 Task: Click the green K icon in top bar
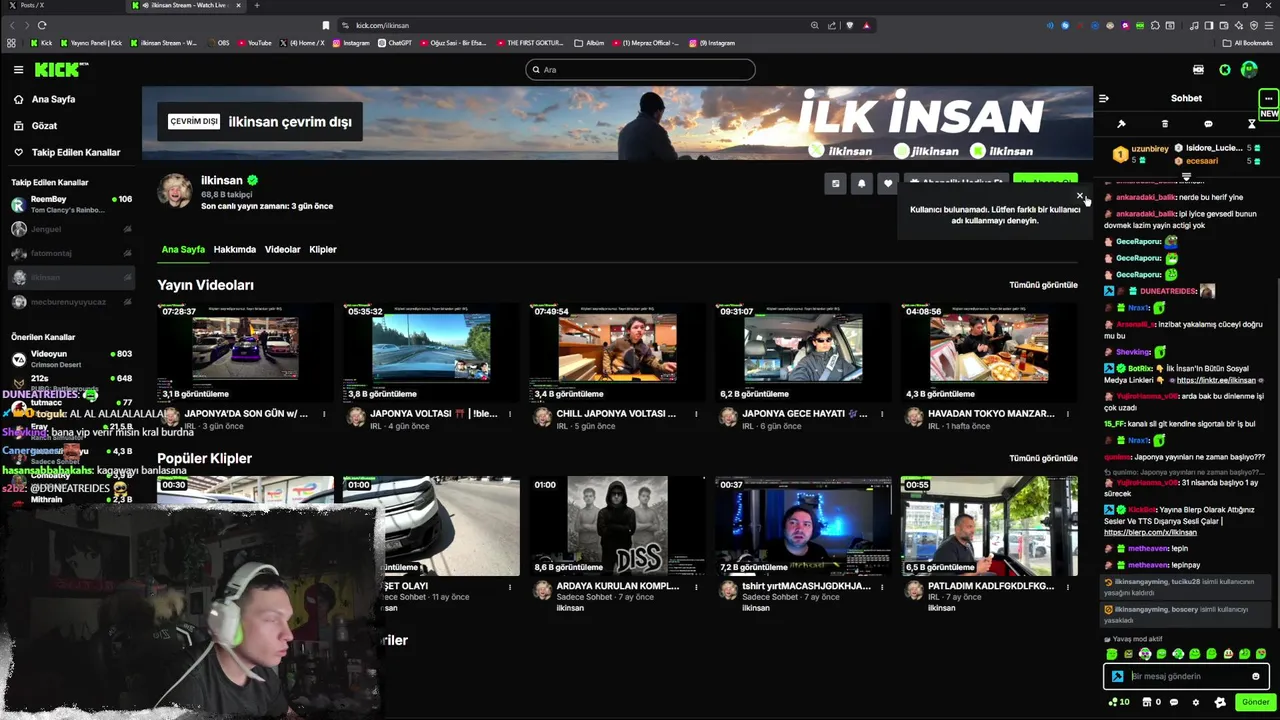pos(1225,70)
